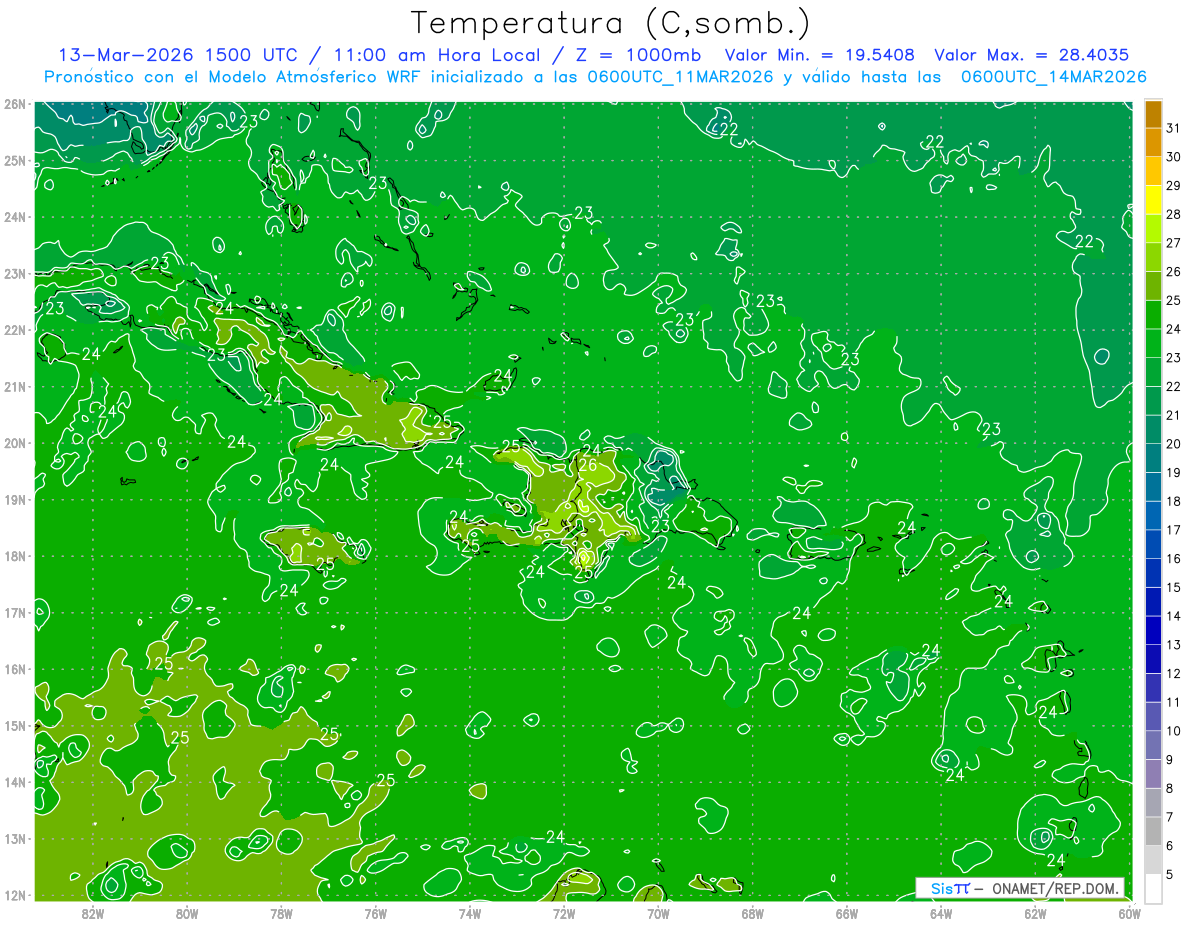Viewport: 1200px width, 927px height.
Task: Click the color scale label "10"
Action: pyautogui.click(x=1174, y=731)
